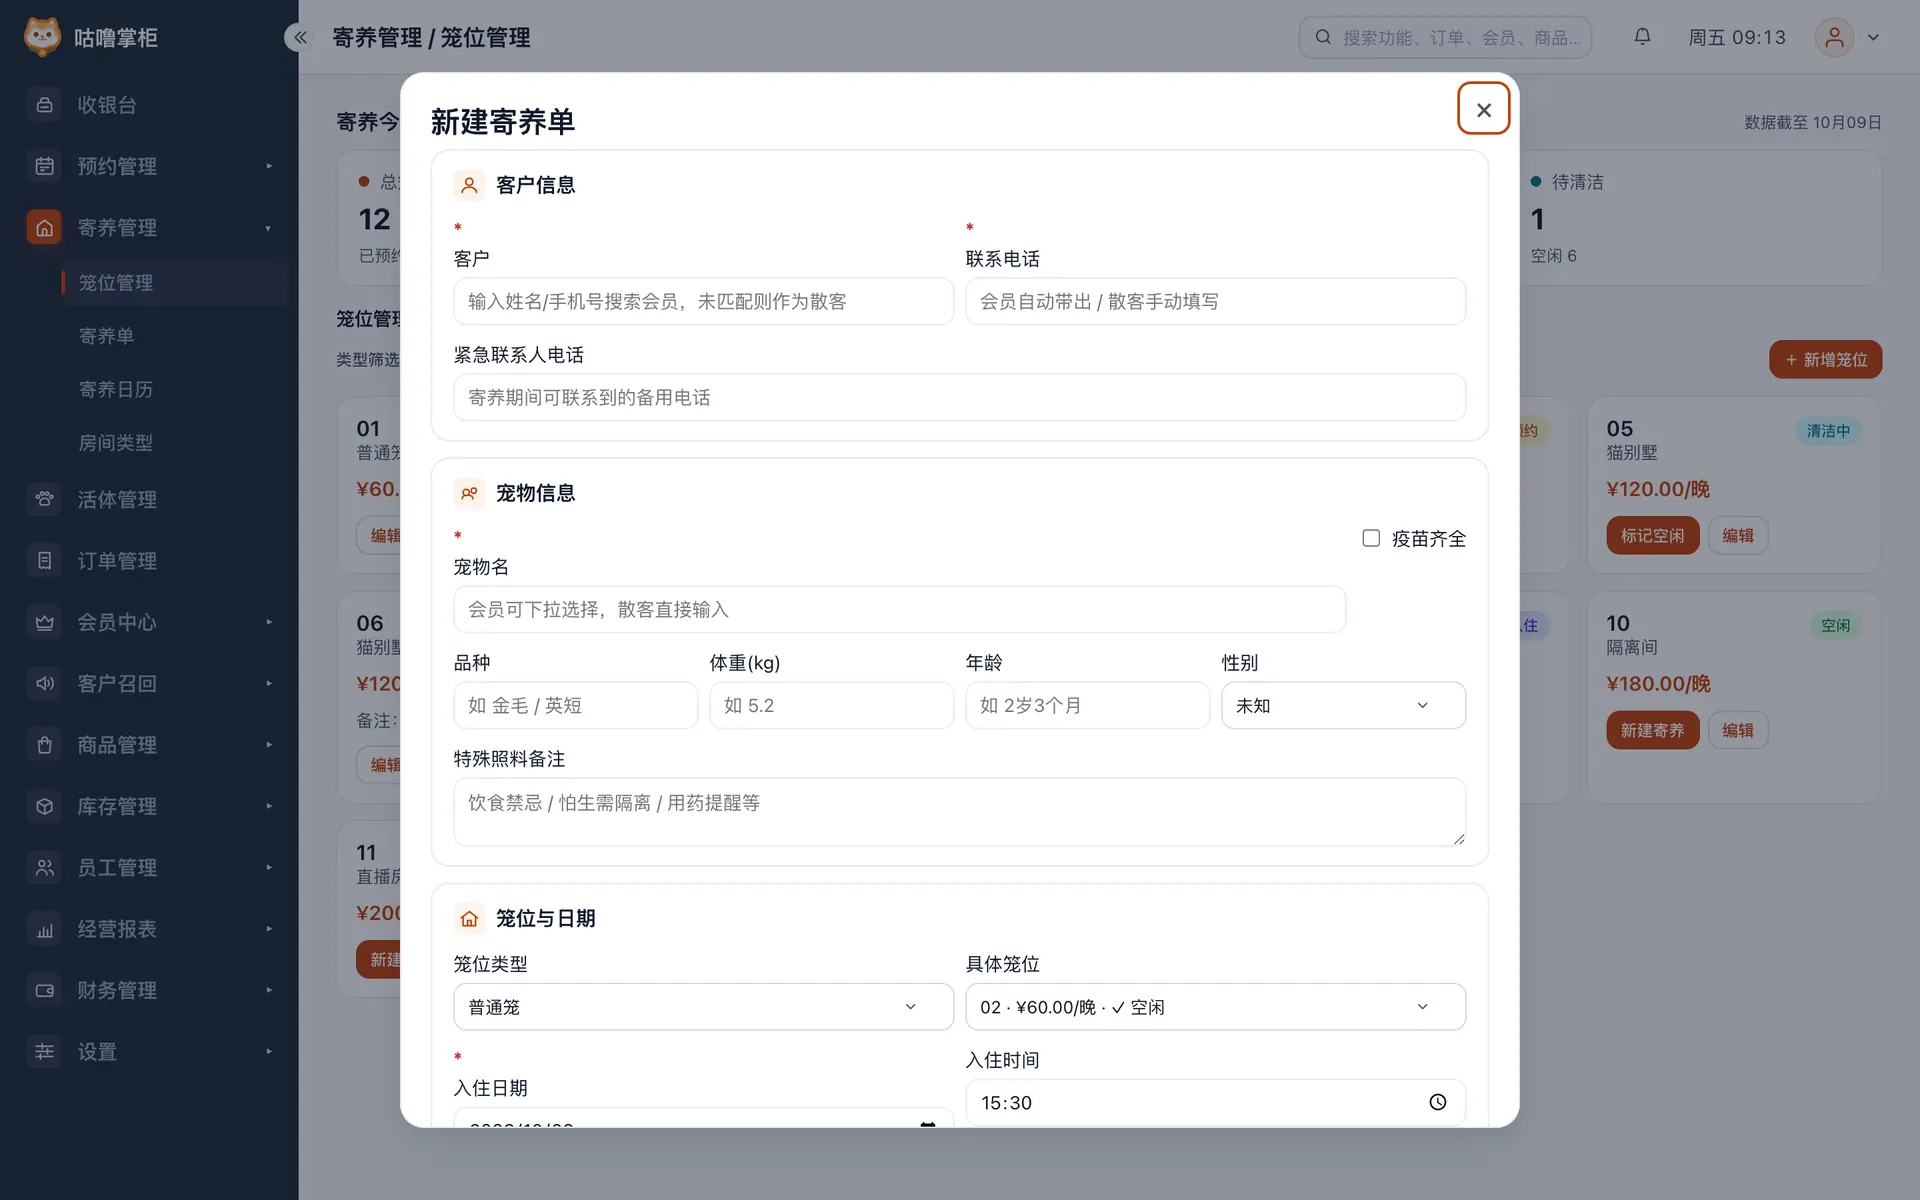
Task: Click 库存管理 box icon
Action: [x=44, y=806]
